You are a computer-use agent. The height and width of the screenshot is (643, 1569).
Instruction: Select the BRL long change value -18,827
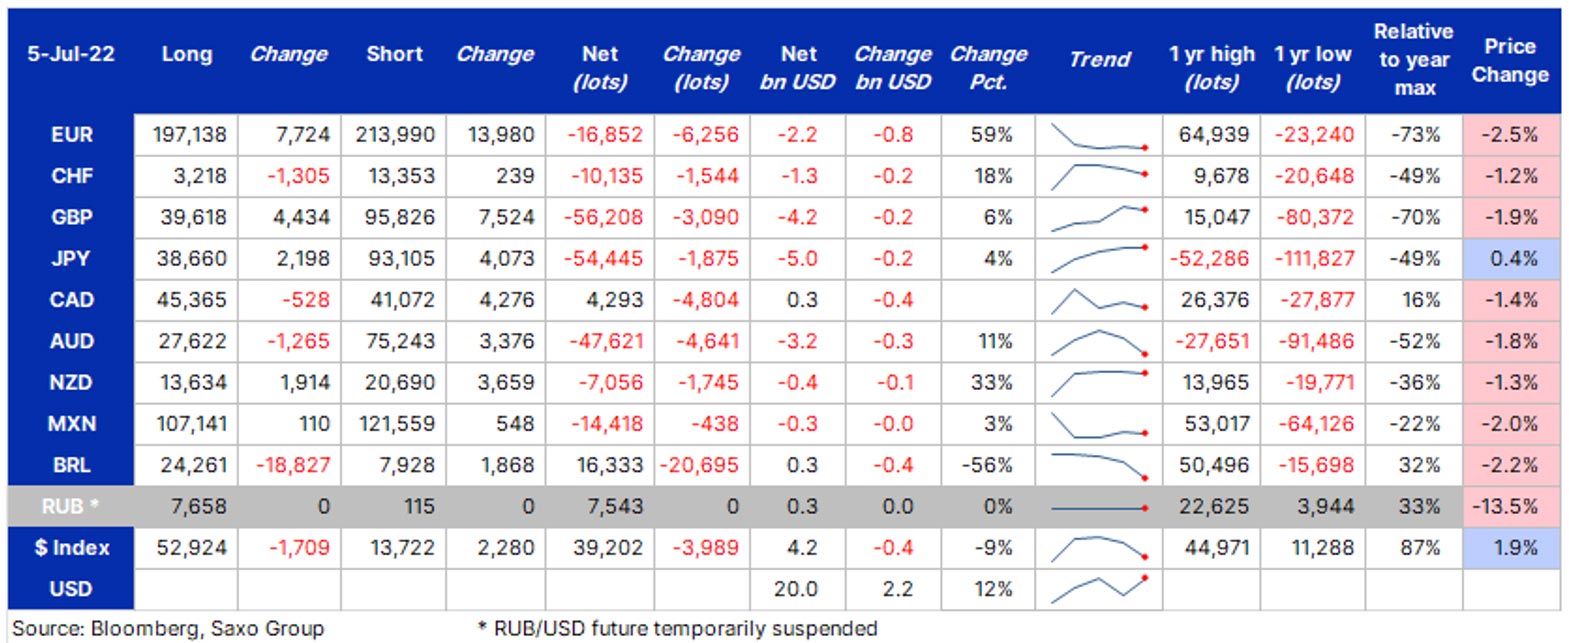coord(293,465)
